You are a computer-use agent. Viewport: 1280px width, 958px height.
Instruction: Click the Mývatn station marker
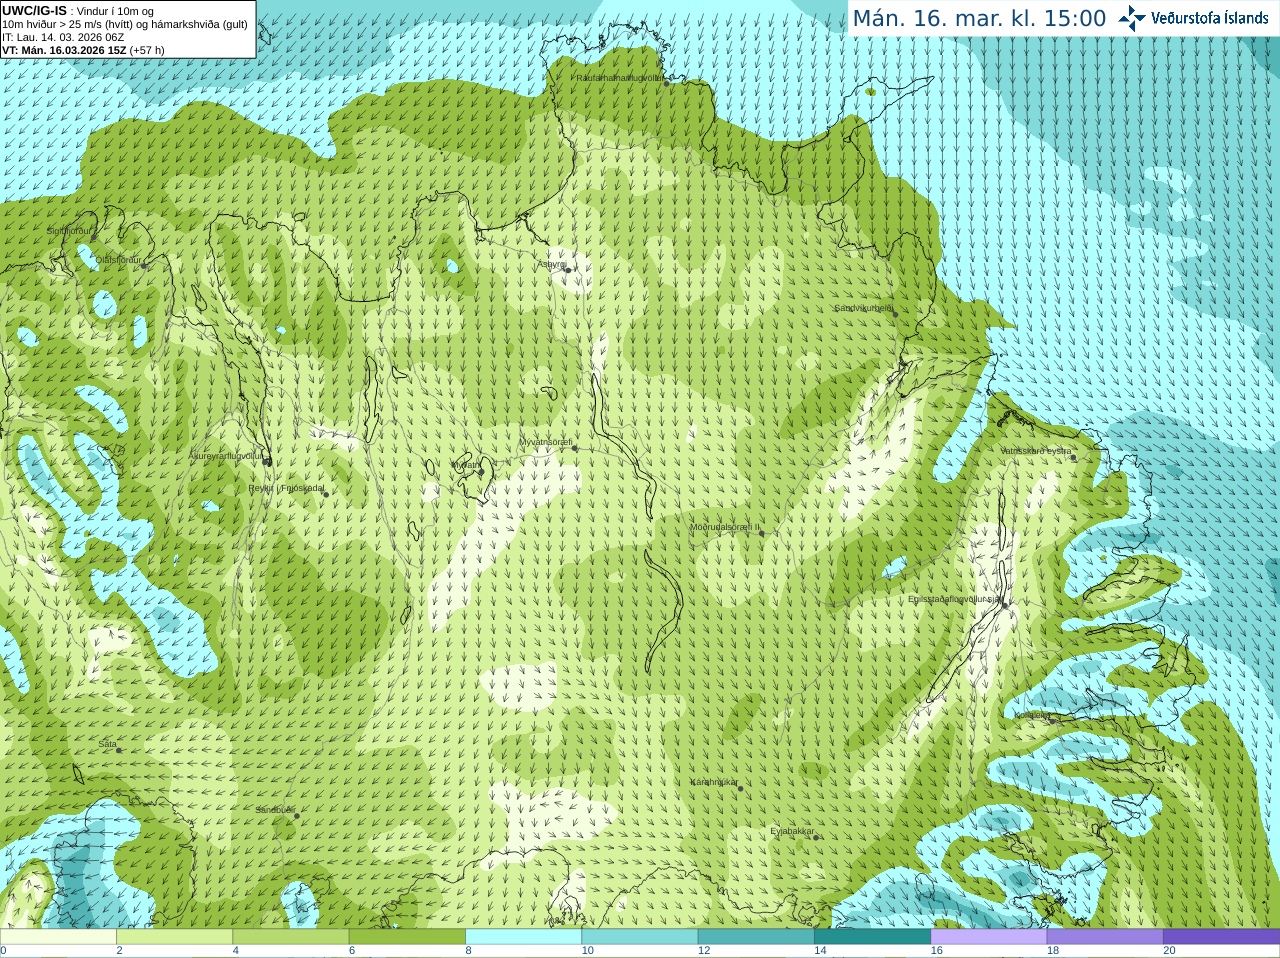[x=481, y=471]
